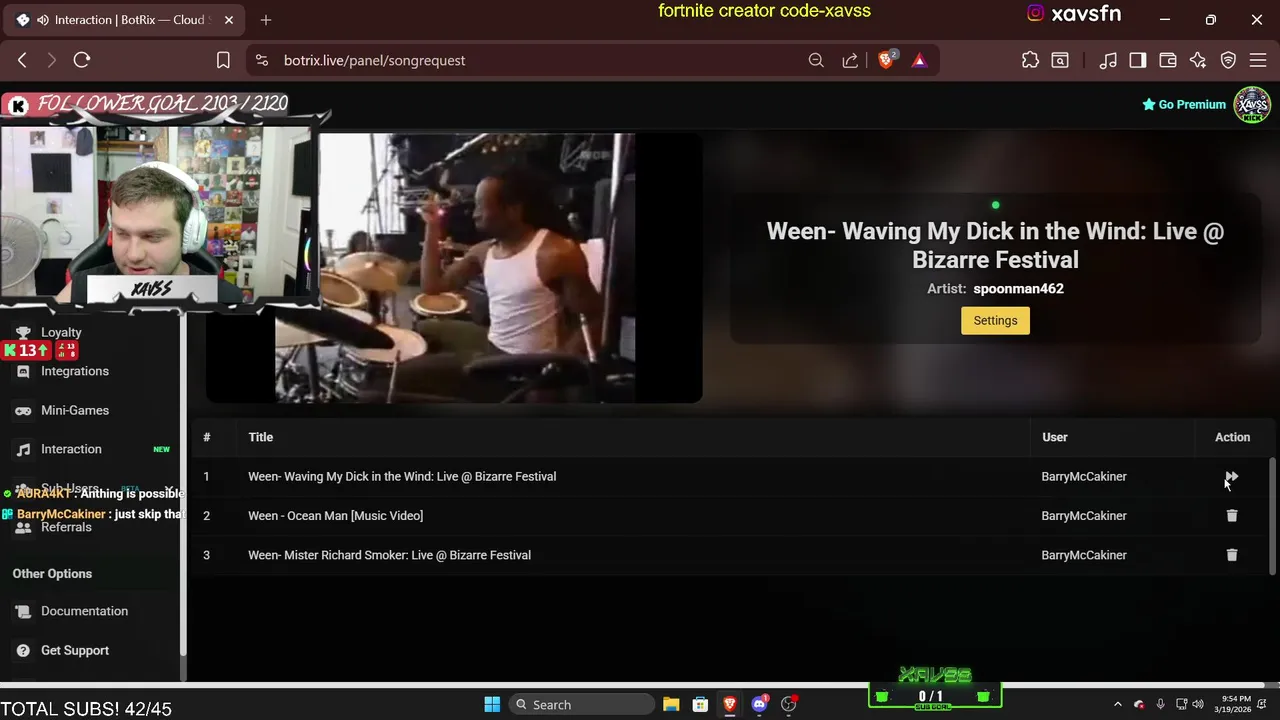The height and width of the screenshot is (720, 1280).
Task: Go back in browser history
Action: [22, 60]
